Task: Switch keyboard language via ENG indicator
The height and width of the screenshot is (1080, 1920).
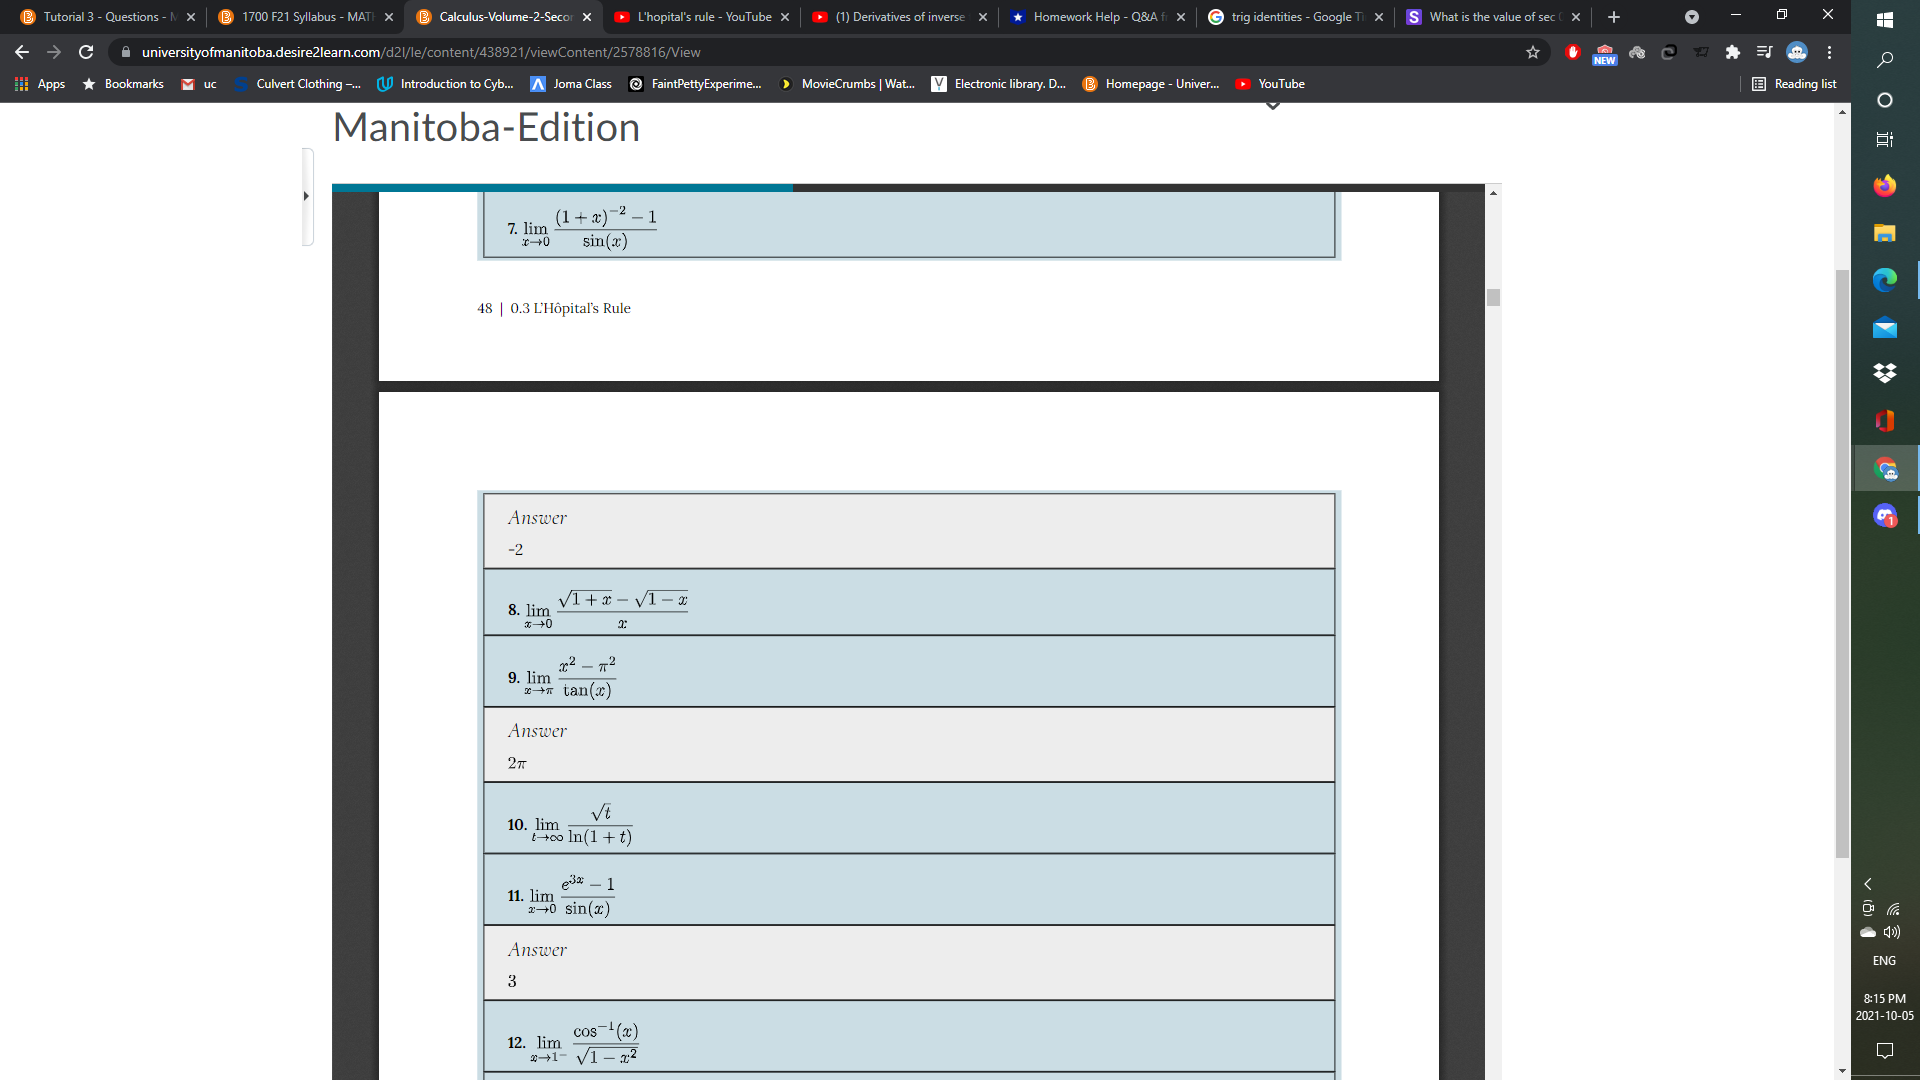Action: [1883, 960]
